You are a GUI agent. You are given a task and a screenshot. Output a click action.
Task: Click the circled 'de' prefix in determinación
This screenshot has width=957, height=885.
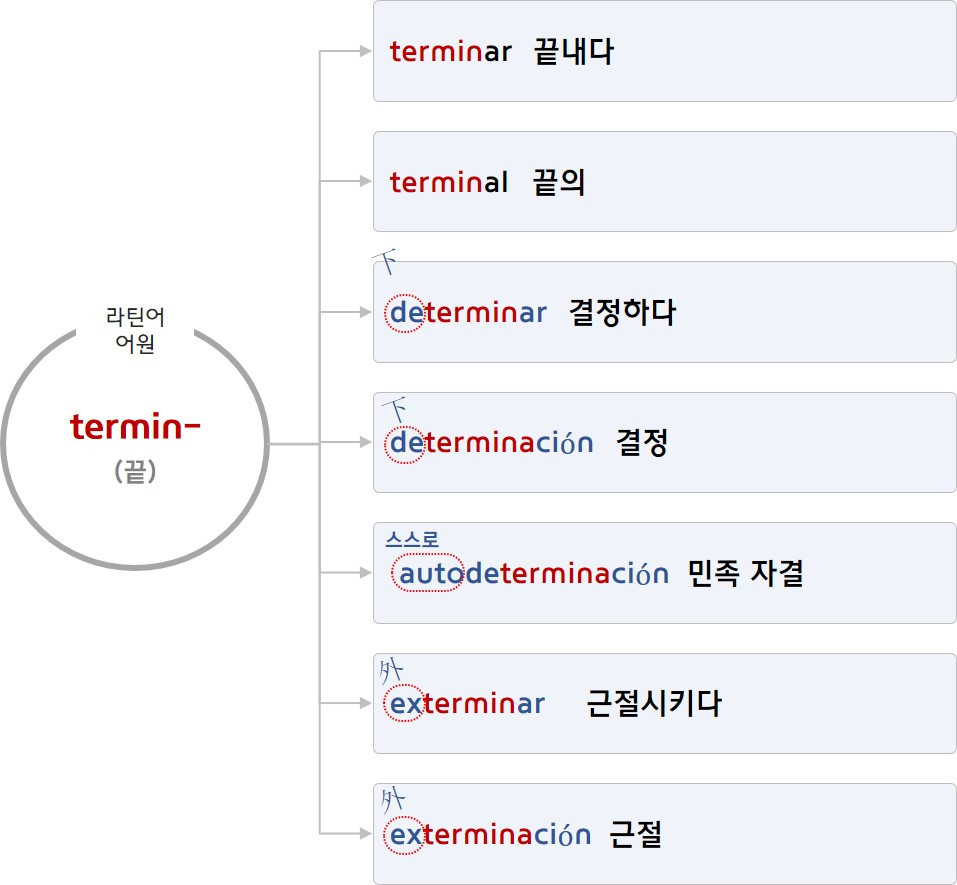click(x=403, y=444)
